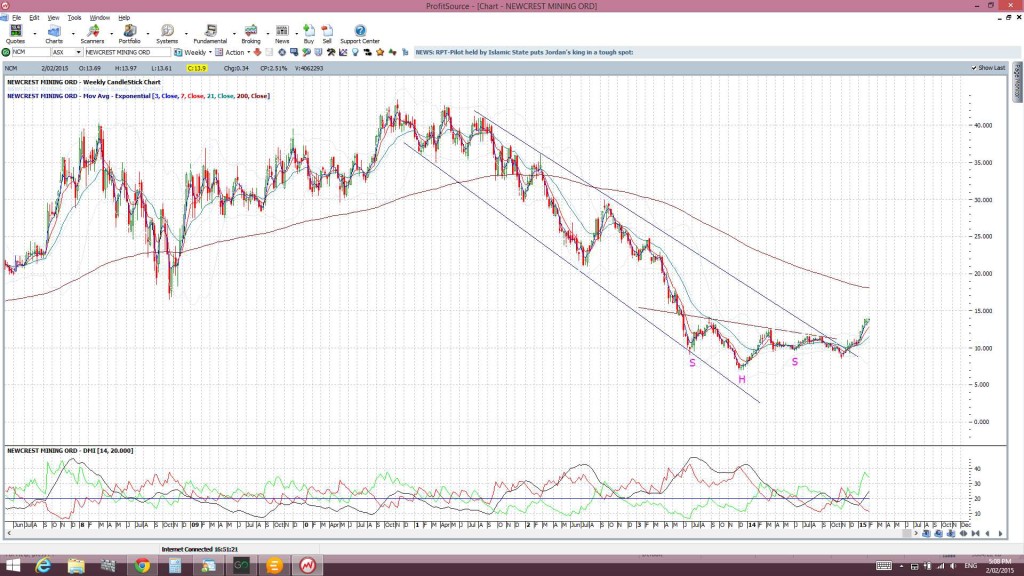Open the Help menu
1024x576 pixels.
click(x=124, y=18)
